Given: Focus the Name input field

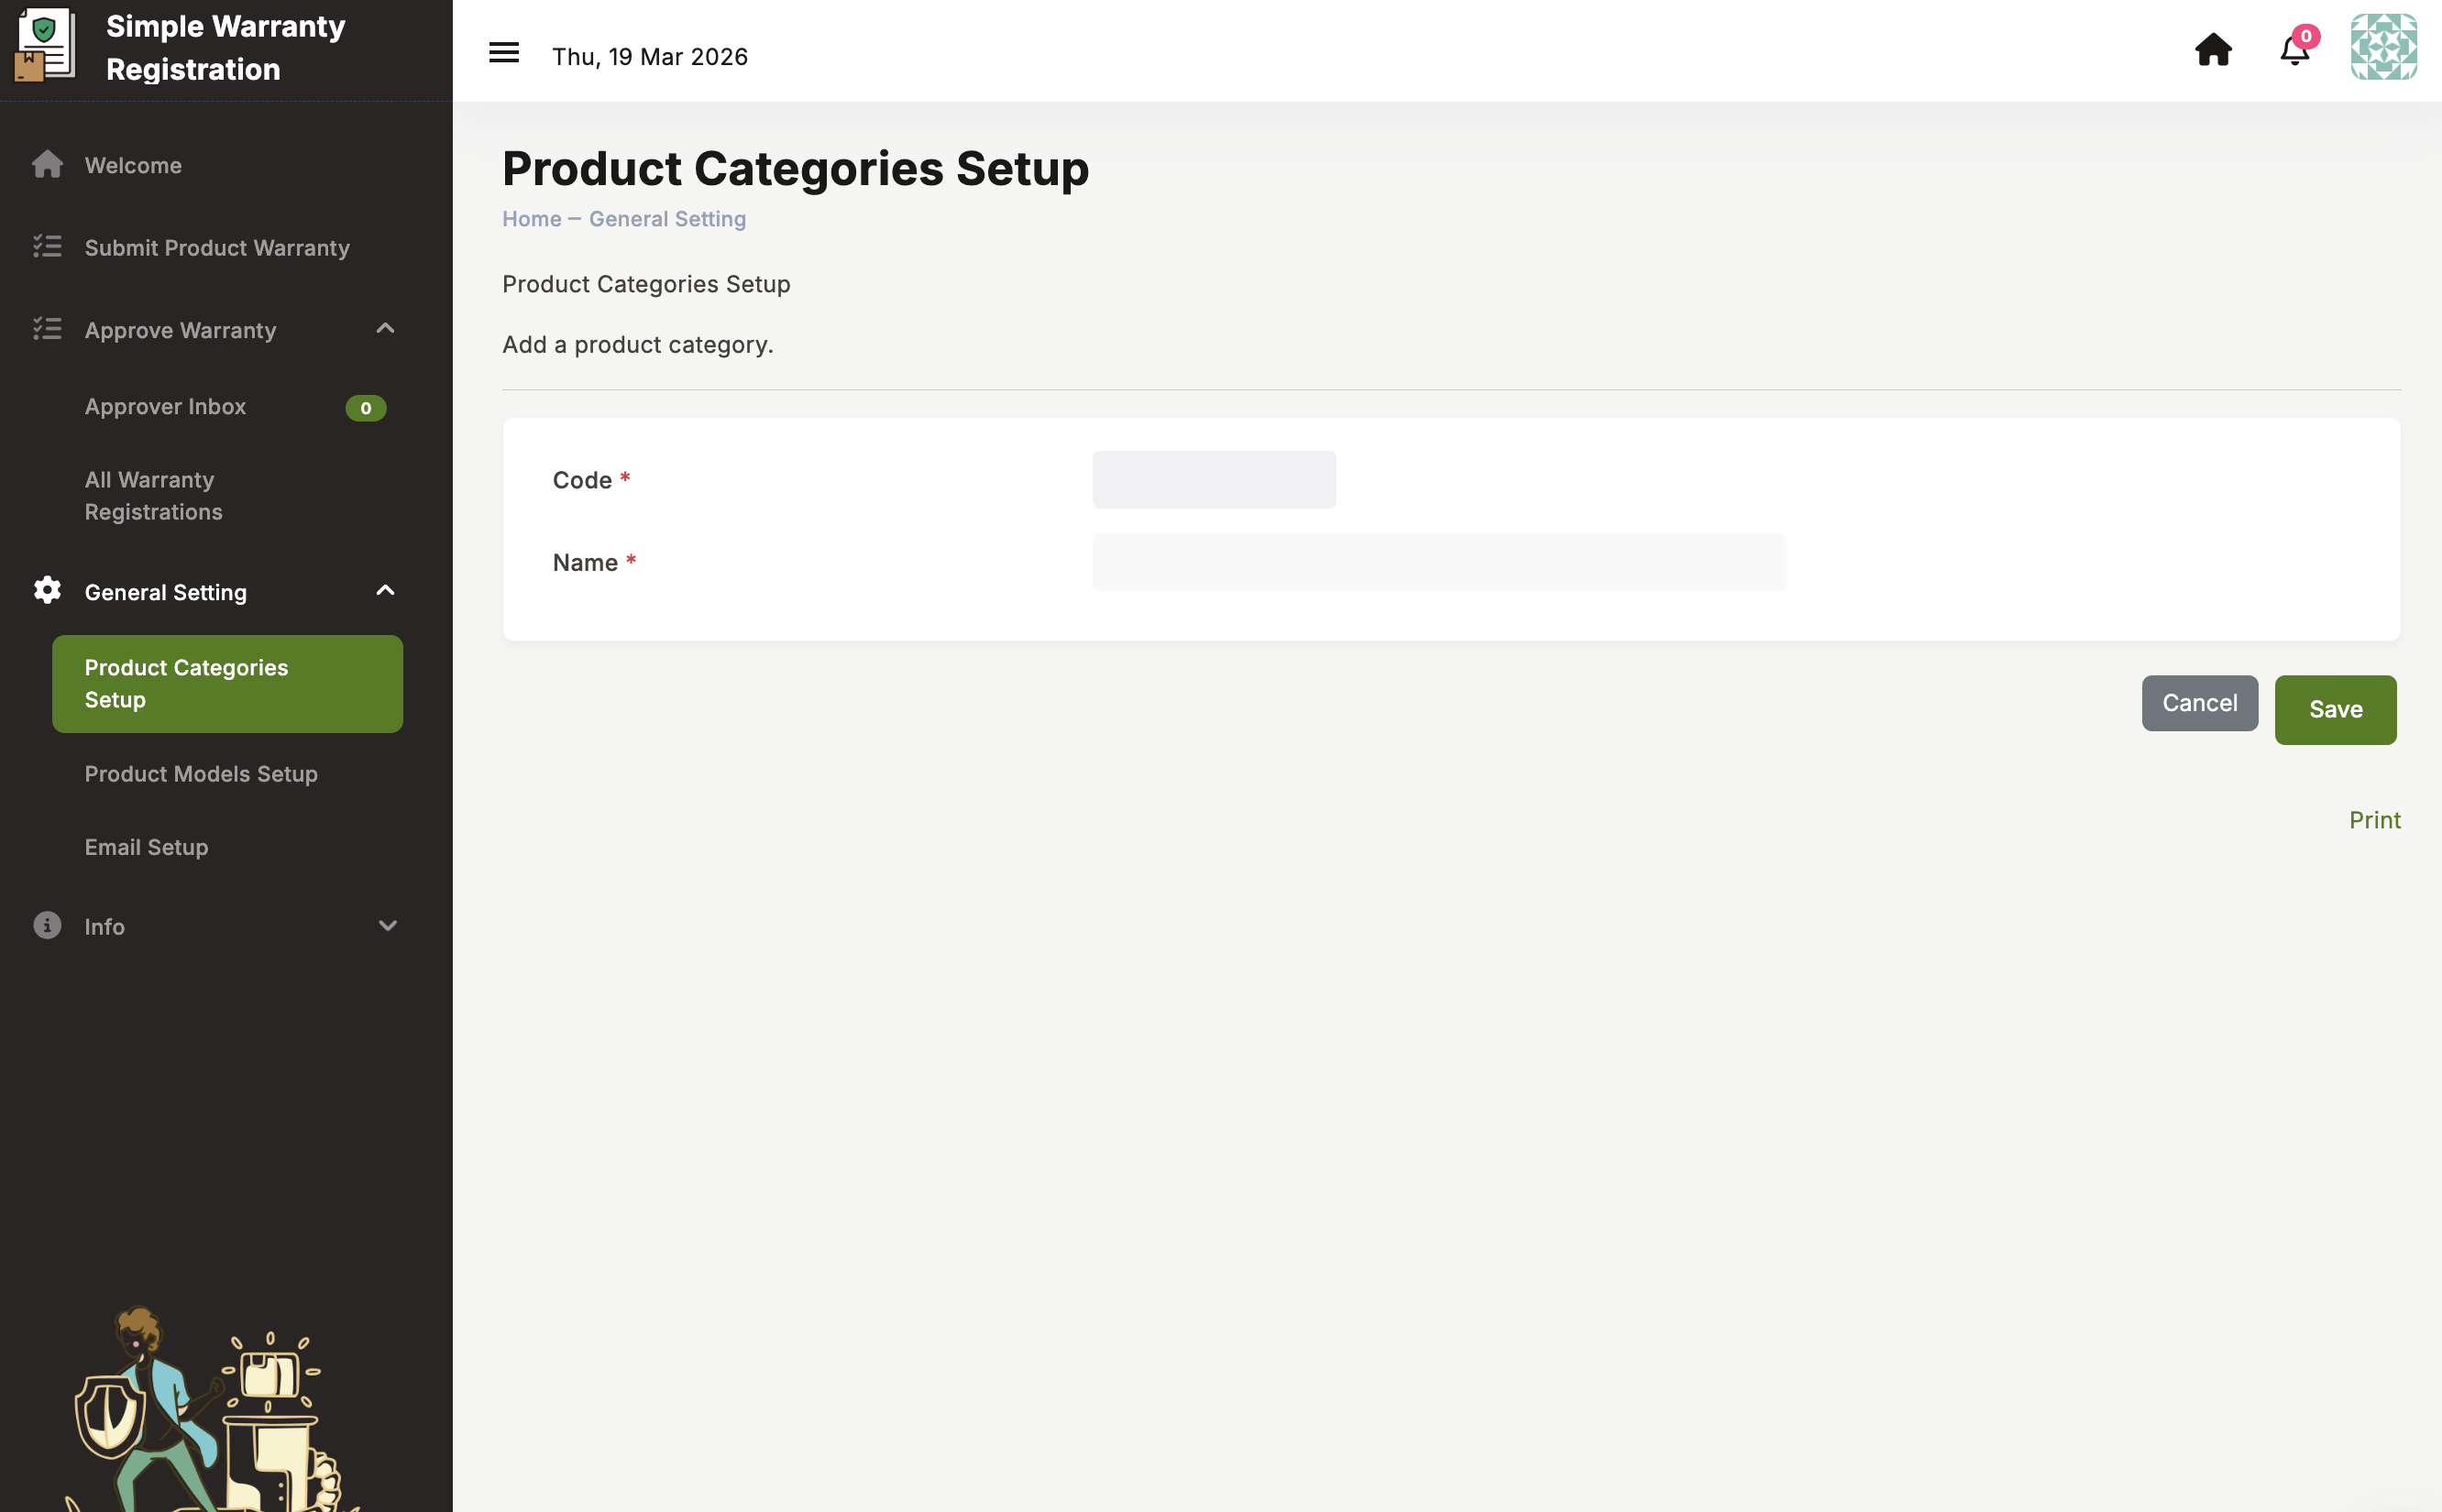Looking at the screenshot, I should coord(1438,562).
